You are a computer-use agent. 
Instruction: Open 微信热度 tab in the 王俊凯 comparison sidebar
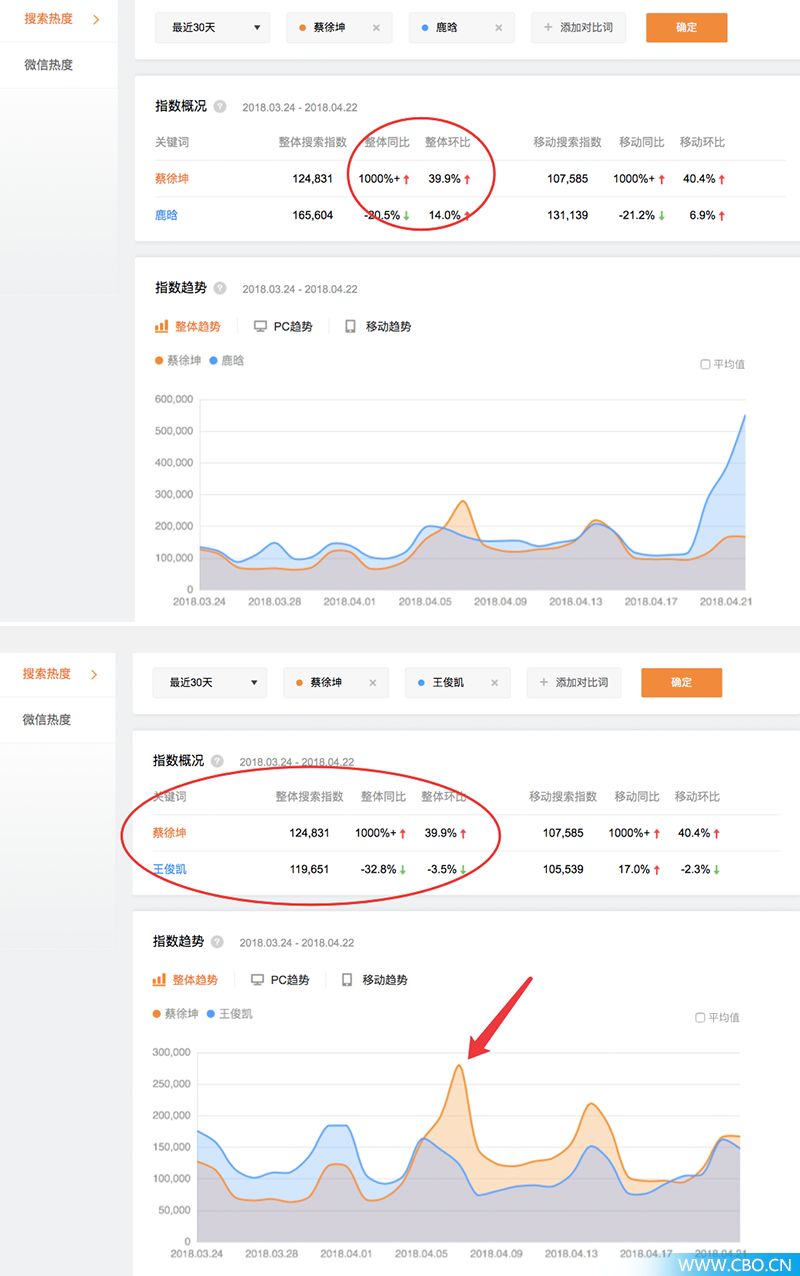pyautogui.click(x=47, y=719)
